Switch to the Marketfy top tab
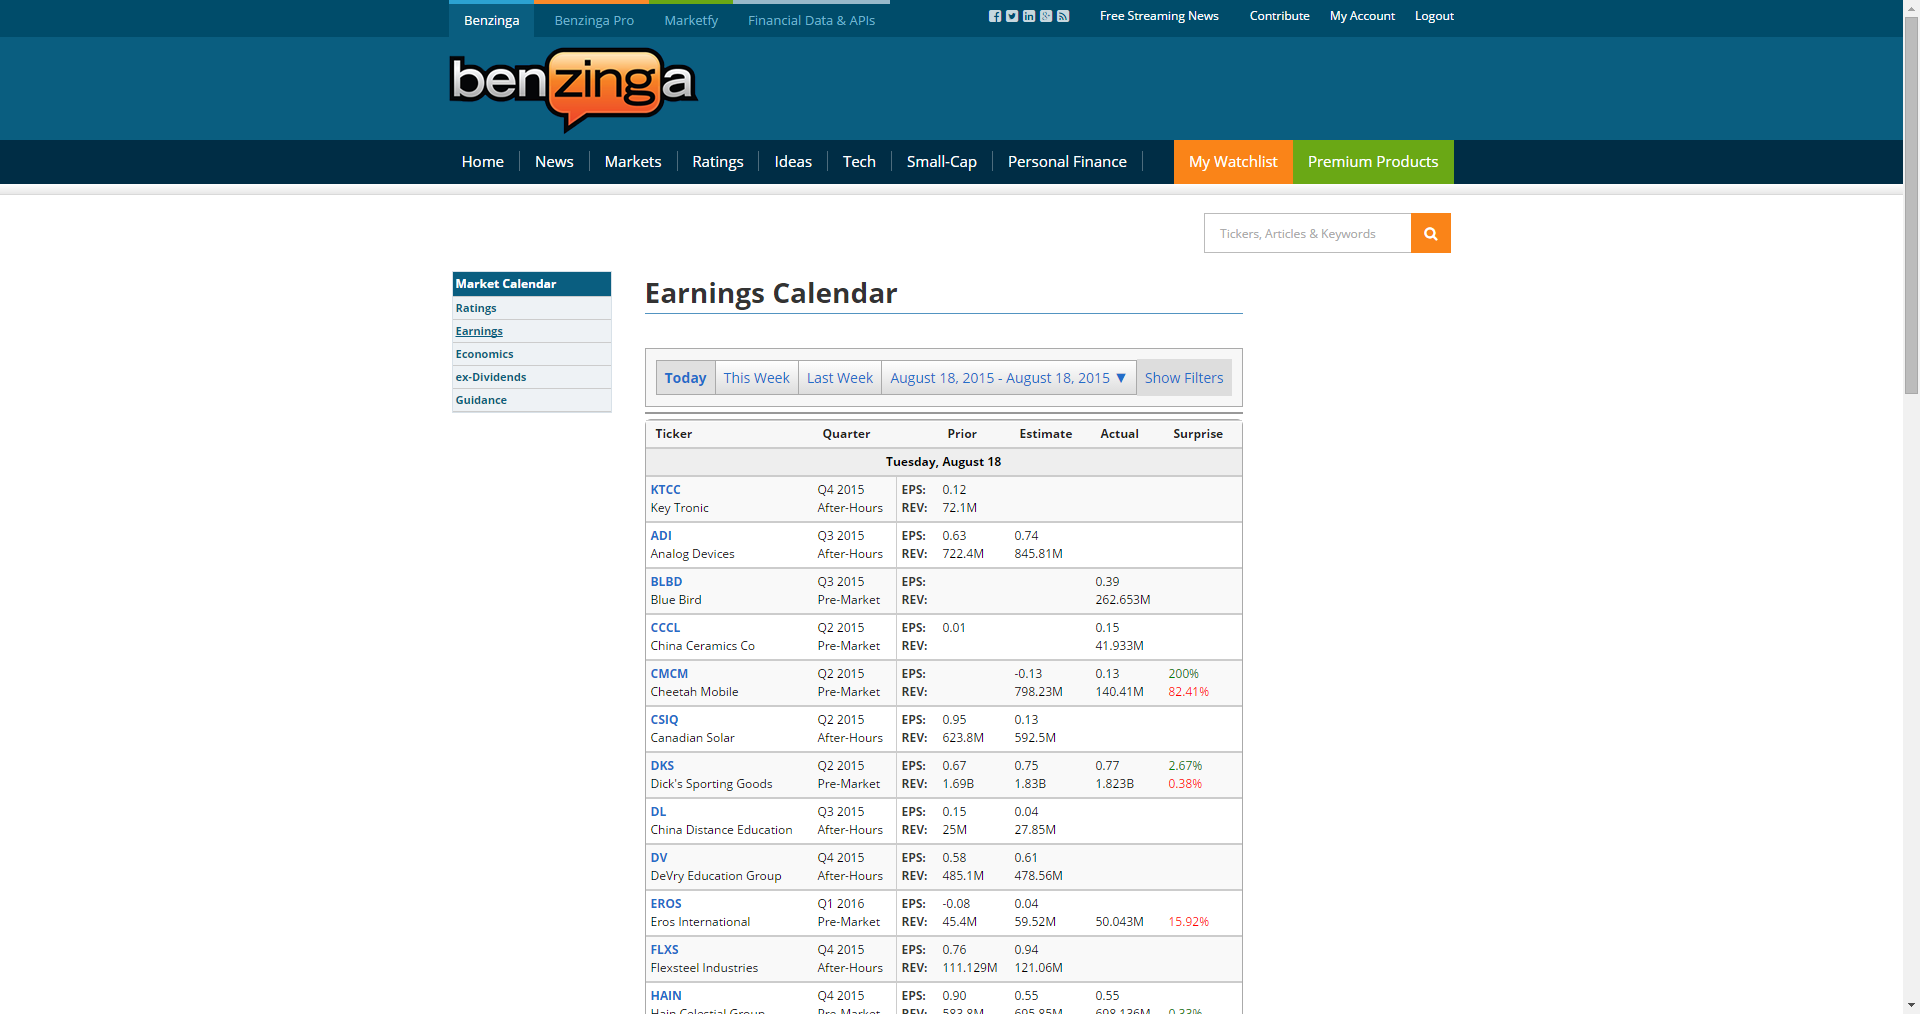Viewport: 1920px width, 1014px height. coord(691,20)
